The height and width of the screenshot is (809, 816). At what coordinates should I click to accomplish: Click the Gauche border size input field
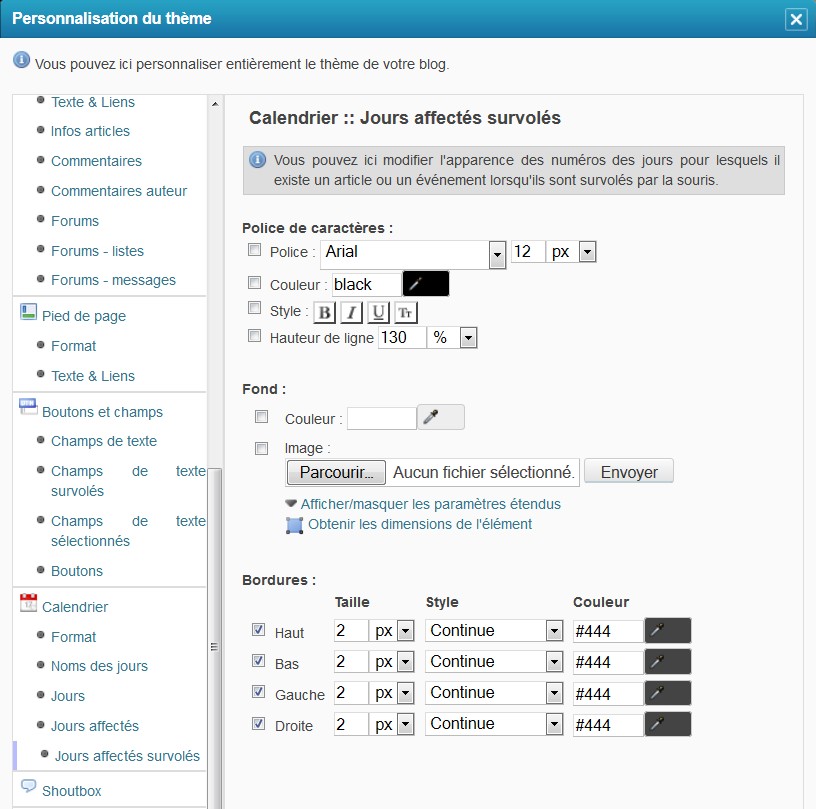pos(351,693)
